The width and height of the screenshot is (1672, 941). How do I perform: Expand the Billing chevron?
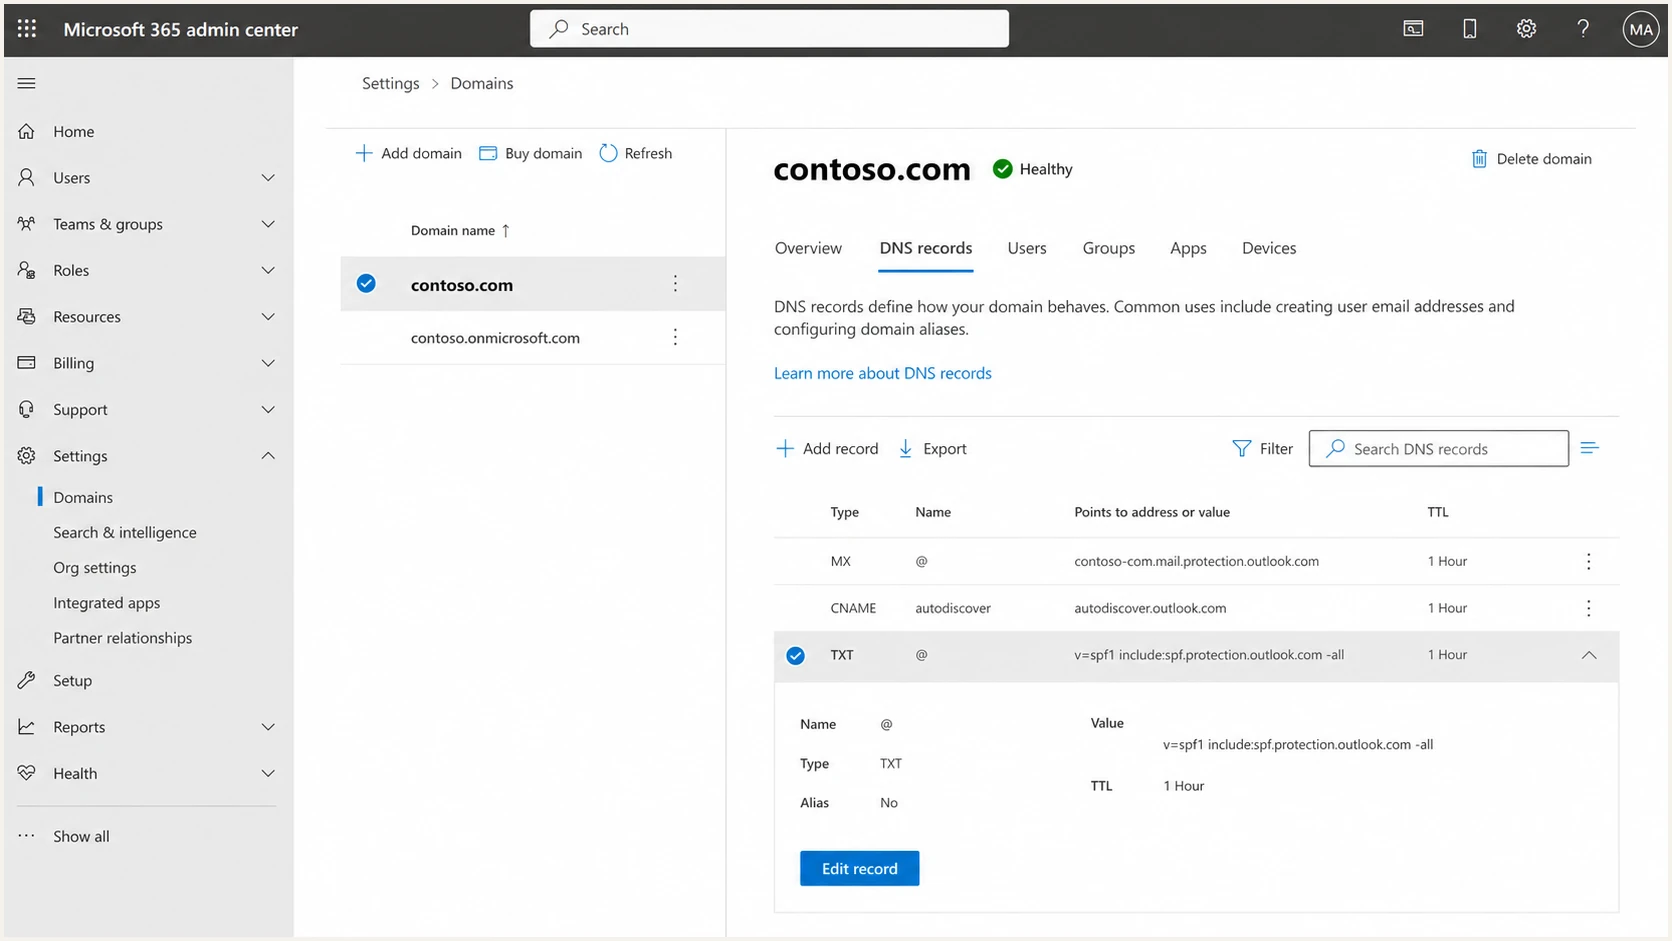tap(268, 363)
